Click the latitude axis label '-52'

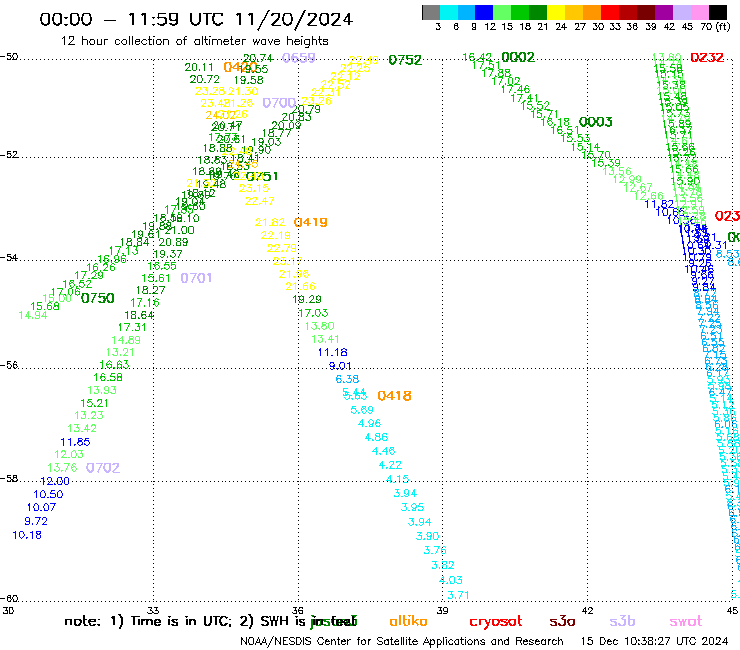click(9, 155)
